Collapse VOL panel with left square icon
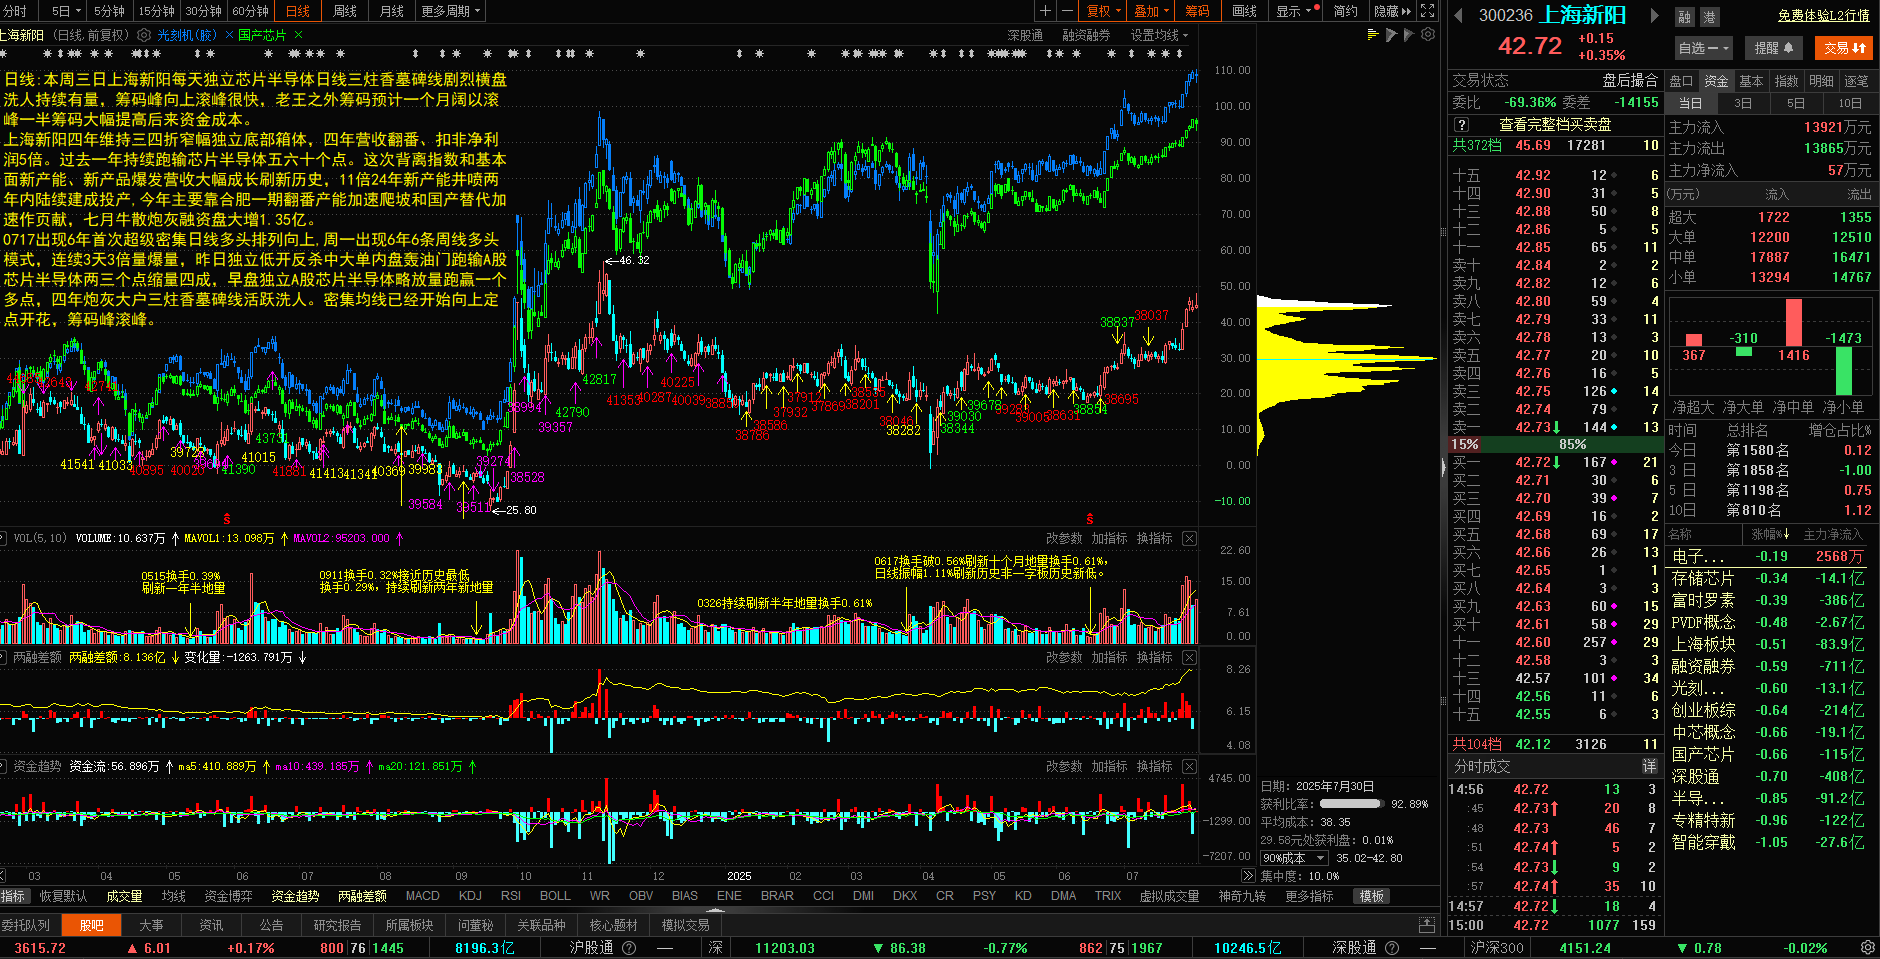 (3, 538)
